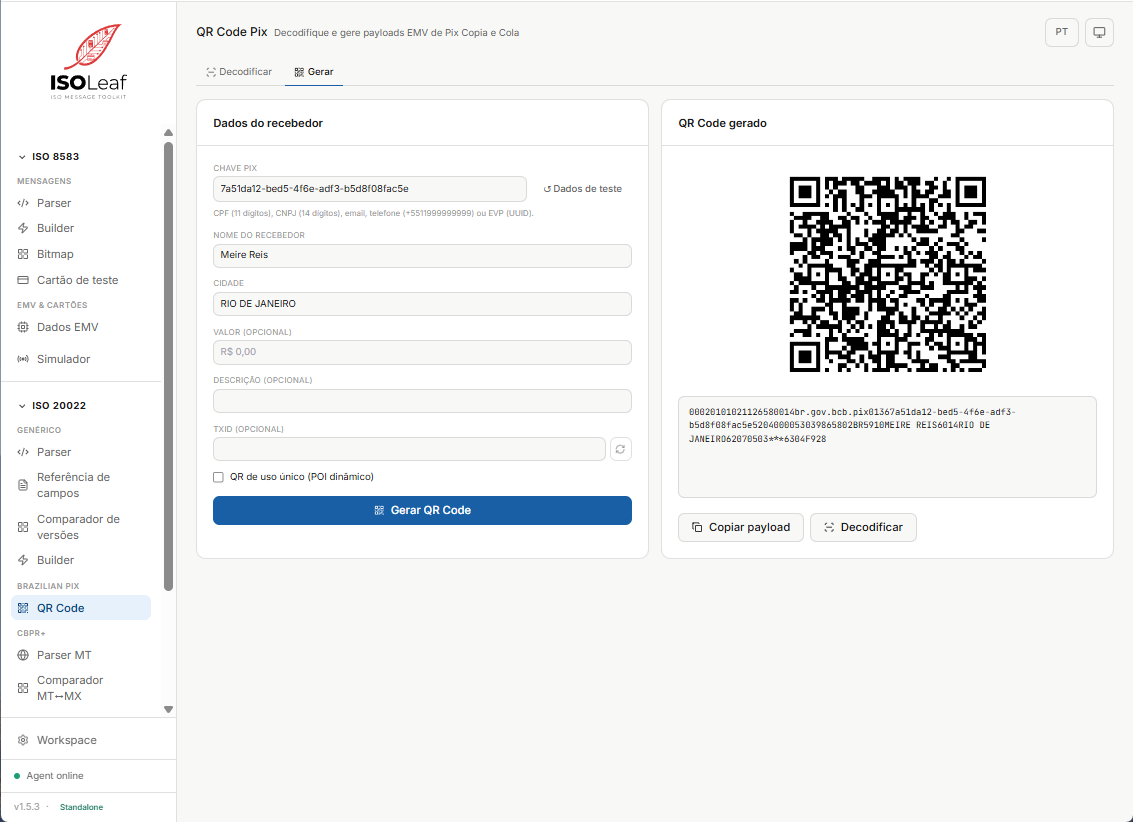Click the Dados EMV chip icon

23,327
